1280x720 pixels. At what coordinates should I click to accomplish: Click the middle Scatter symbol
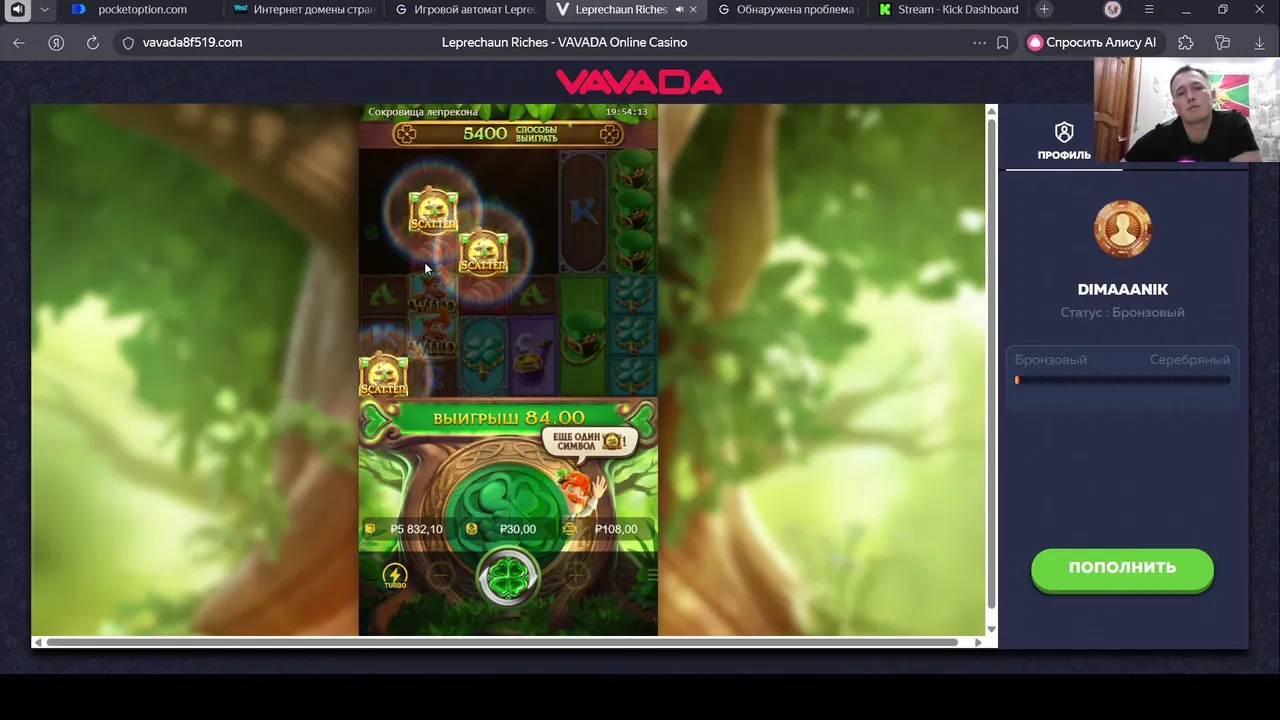pos(483,252)
